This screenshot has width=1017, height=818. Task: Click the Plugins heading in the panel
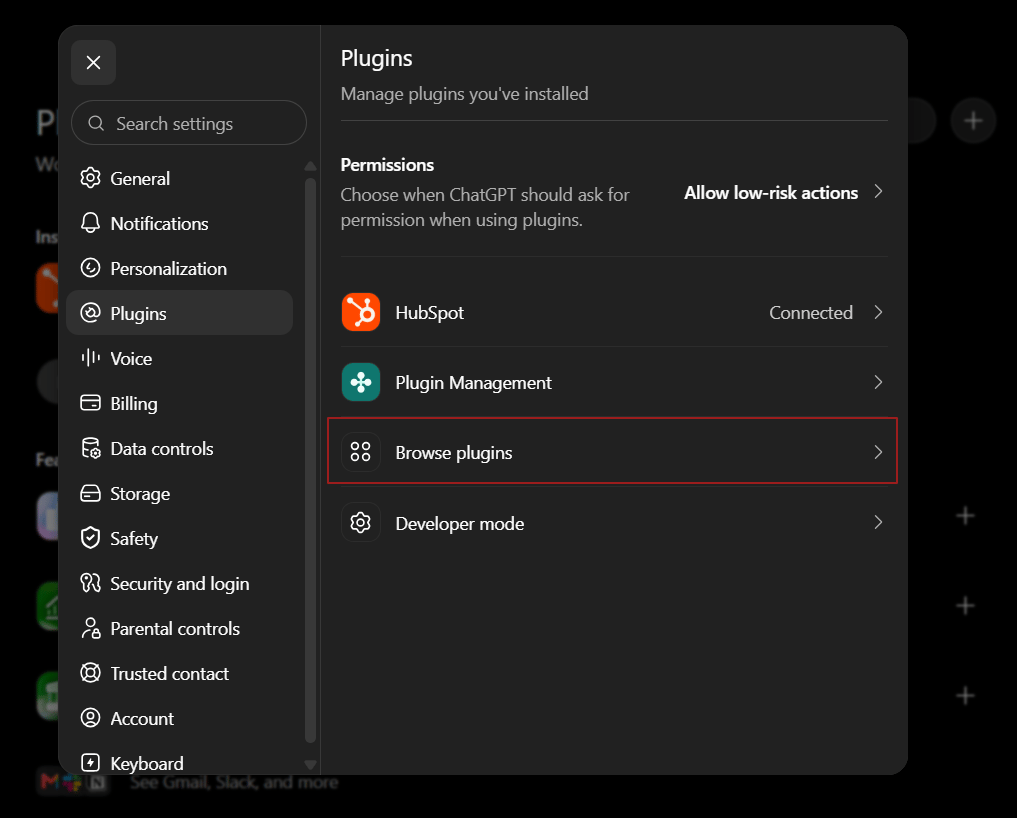pos(377,59)
